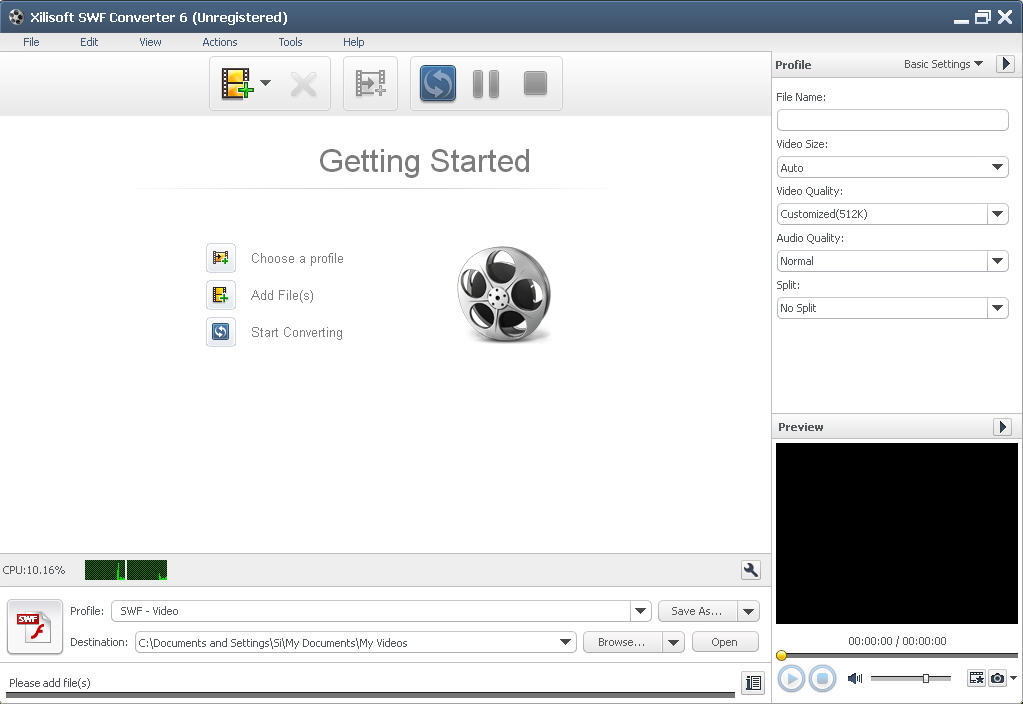Expand the Split dropdown

(997, 308)
